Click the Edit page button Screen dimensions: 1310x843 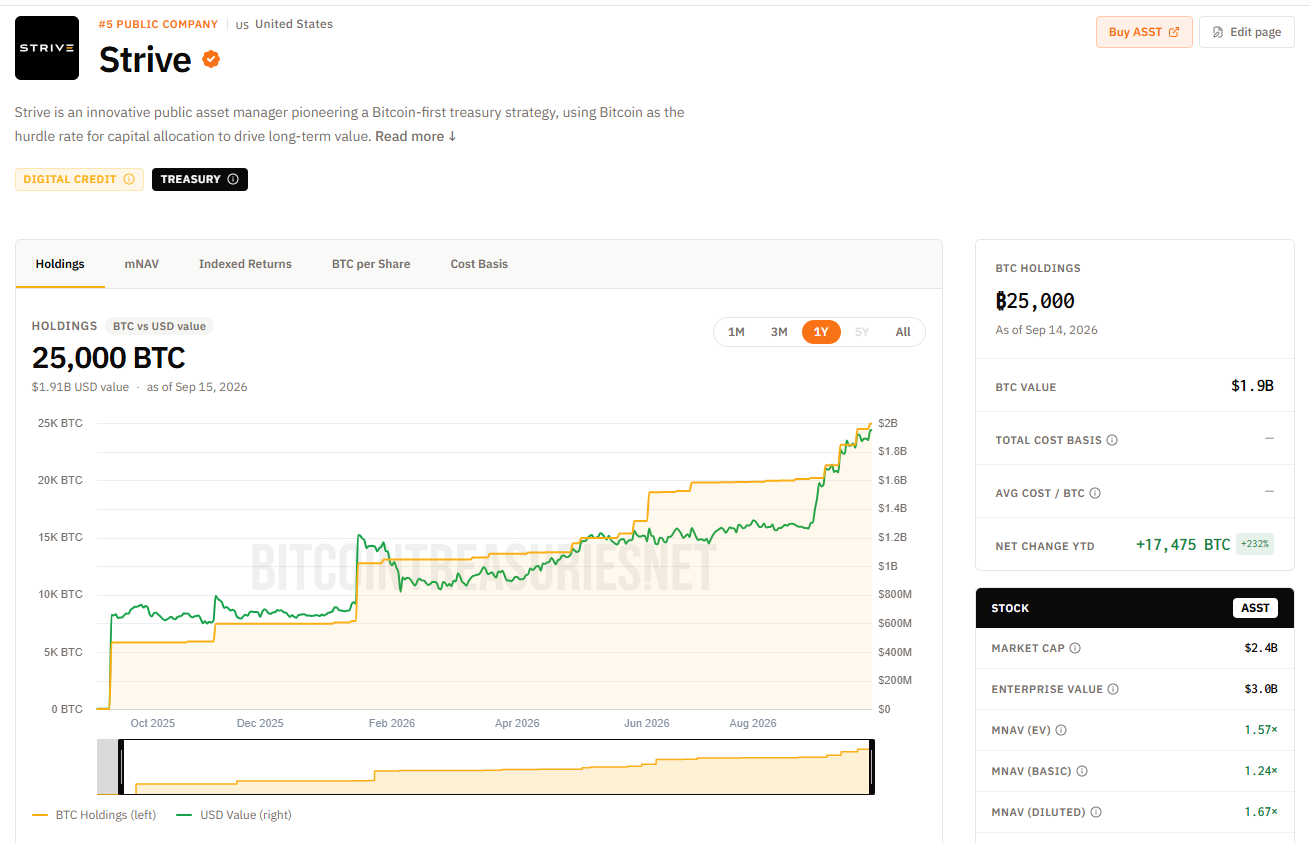(x=1246, y=32)
